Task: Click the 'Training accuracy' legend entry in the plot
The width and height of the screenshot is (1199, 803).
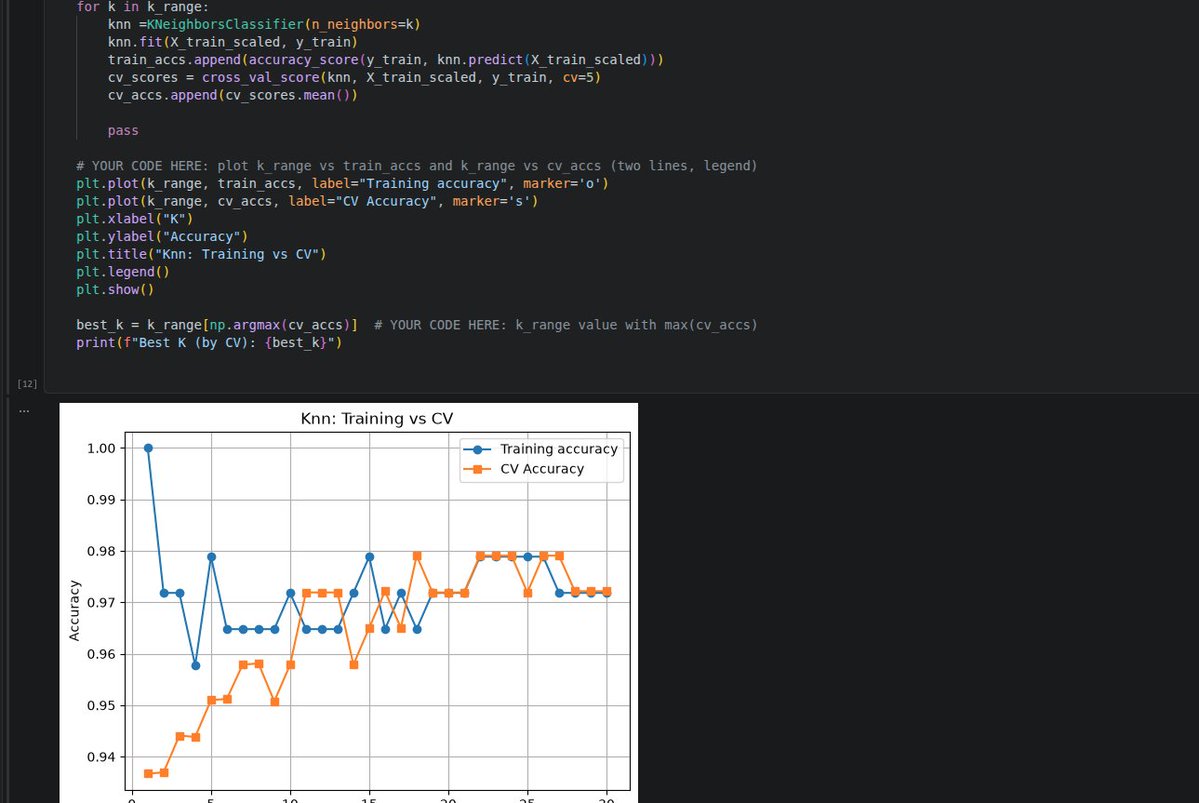Action: click(x=541, y=449)
